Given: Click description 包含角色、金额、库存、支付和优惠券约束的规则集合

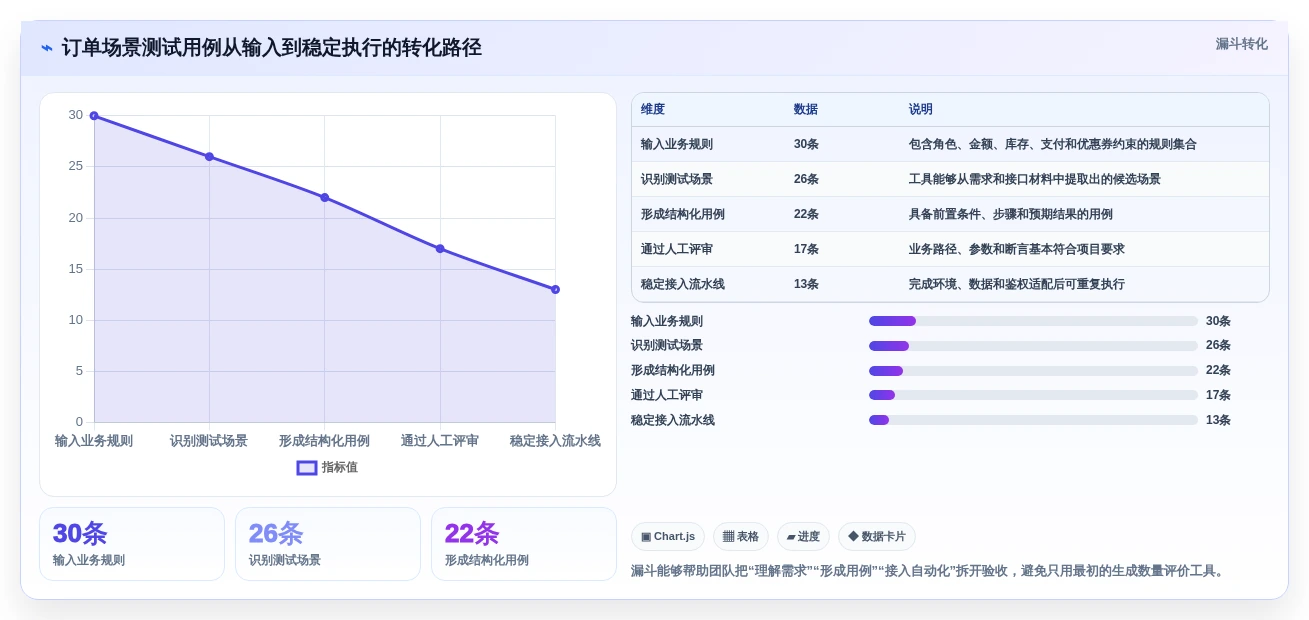Looking at the screenshot, I should point(1053,144).
